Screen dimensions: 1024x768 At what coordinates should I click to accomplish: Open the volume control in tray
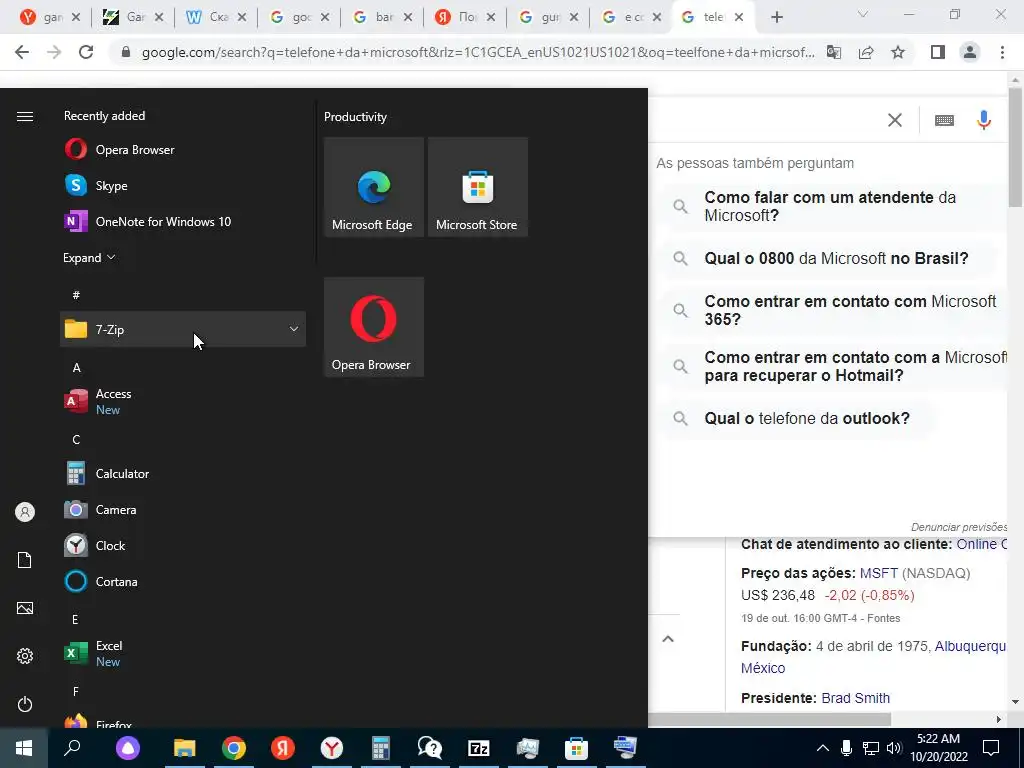[894, 748]
